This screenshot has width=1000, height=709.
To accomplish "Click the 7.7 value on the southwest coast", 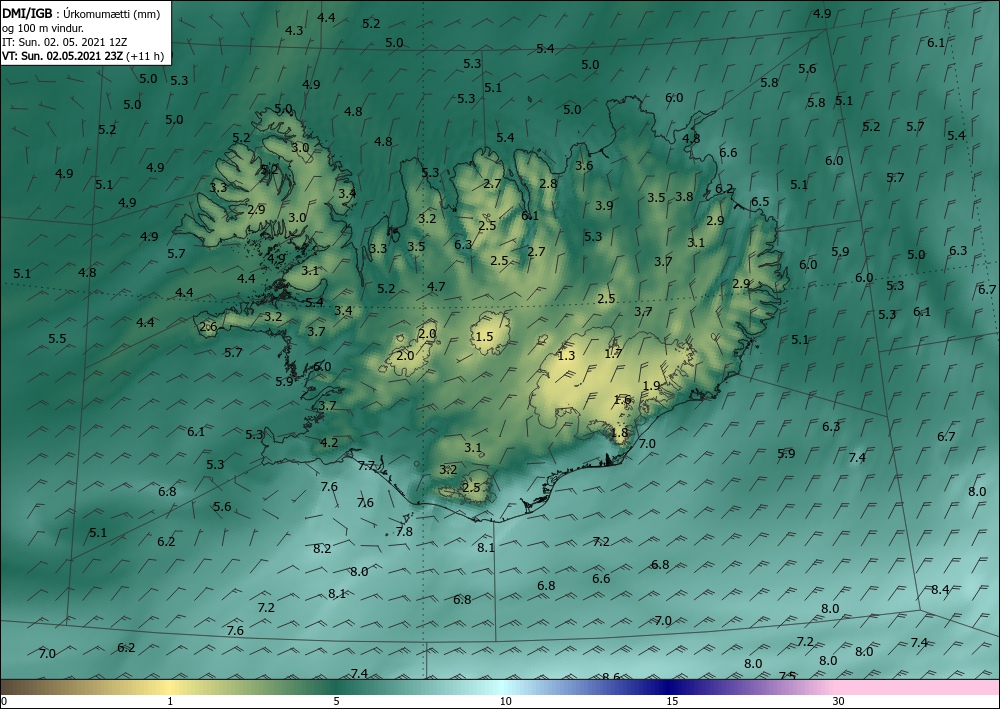I will click(x=366, y=466).
